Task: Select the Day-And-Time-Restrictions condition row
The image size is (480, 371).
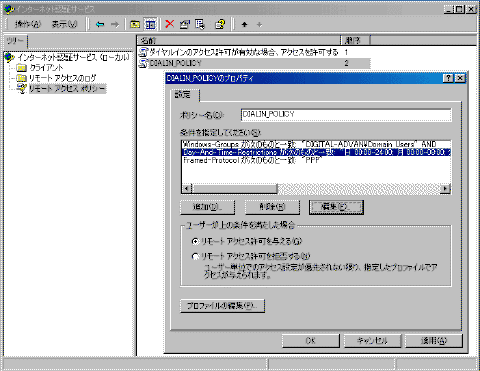Action: 316,152
